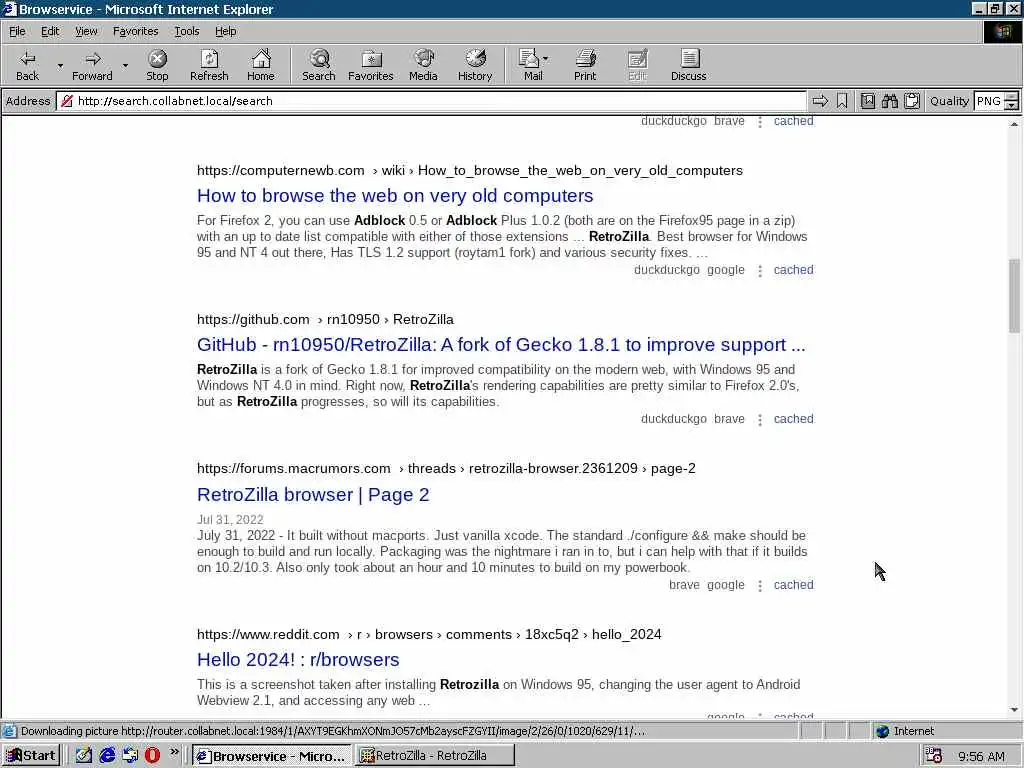Open the Tools menu
The width and height of the screenshot is (1024, 768).
click(x=186, y=31)
